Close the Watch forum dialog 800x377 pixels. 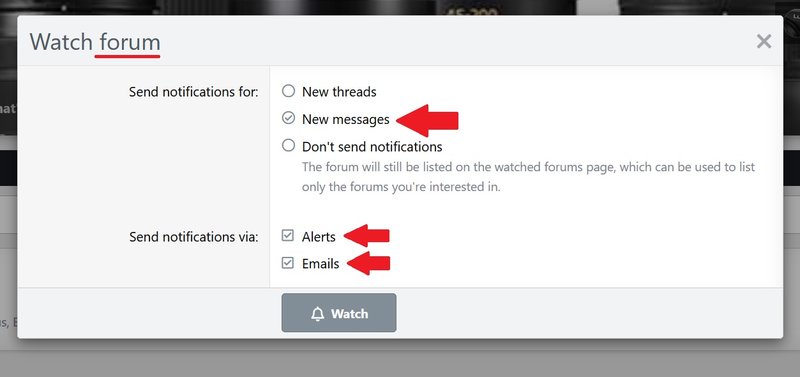(x=763, y=41)
